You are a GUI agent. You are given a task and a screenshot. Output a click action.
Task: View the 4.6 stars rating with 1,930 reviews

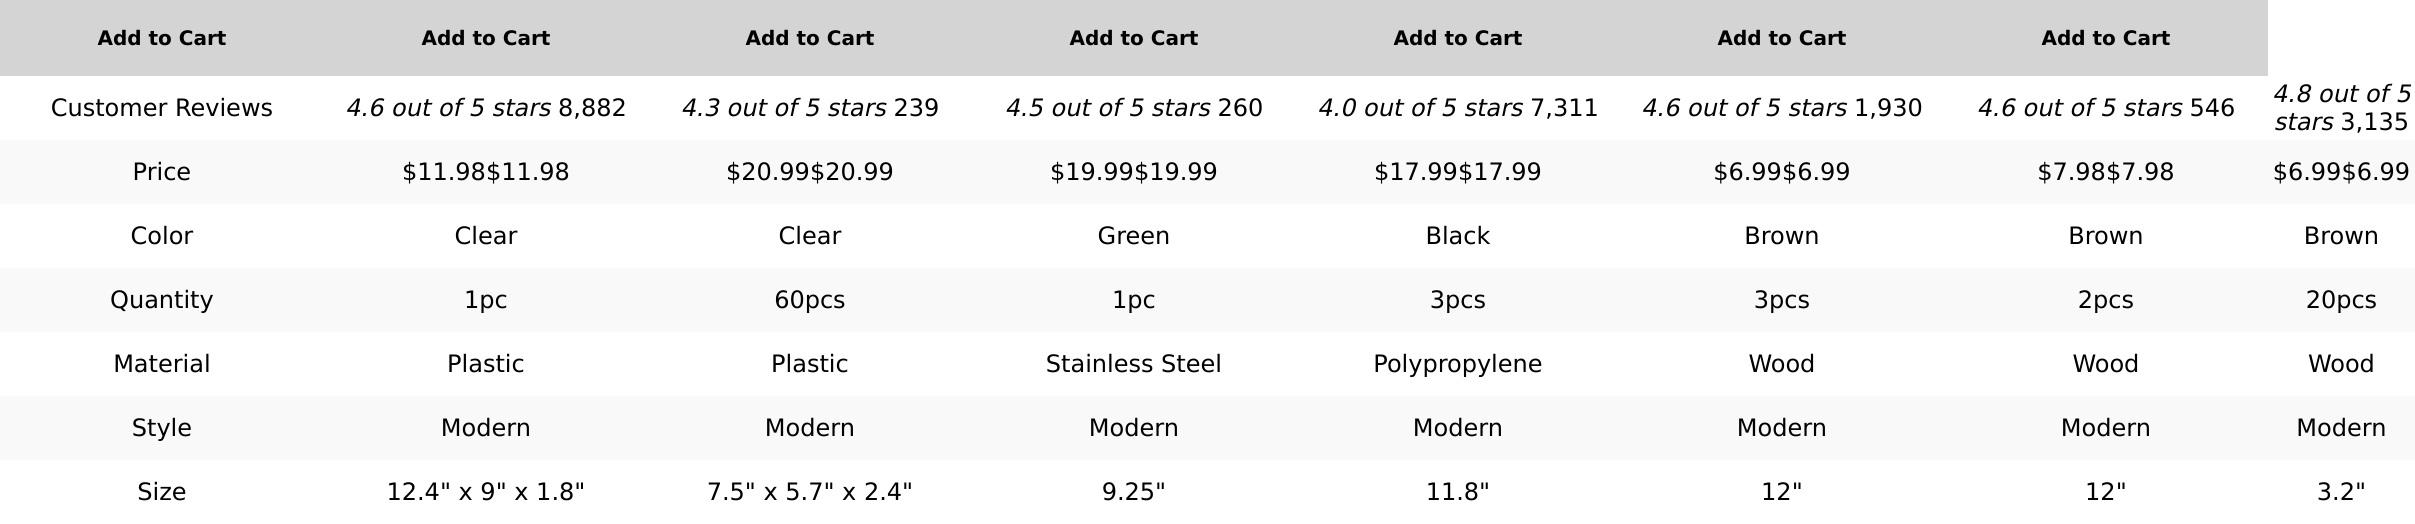pyautogui.click(x=1782, y=108)
